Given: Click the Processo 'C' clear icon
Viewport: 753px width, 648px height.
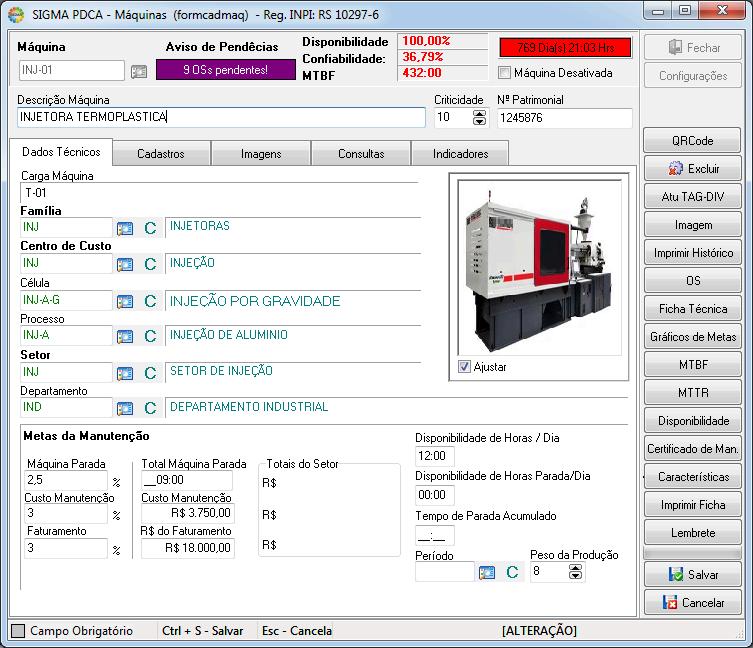Looking at the screenshot, I should click(x=150, y=336).
